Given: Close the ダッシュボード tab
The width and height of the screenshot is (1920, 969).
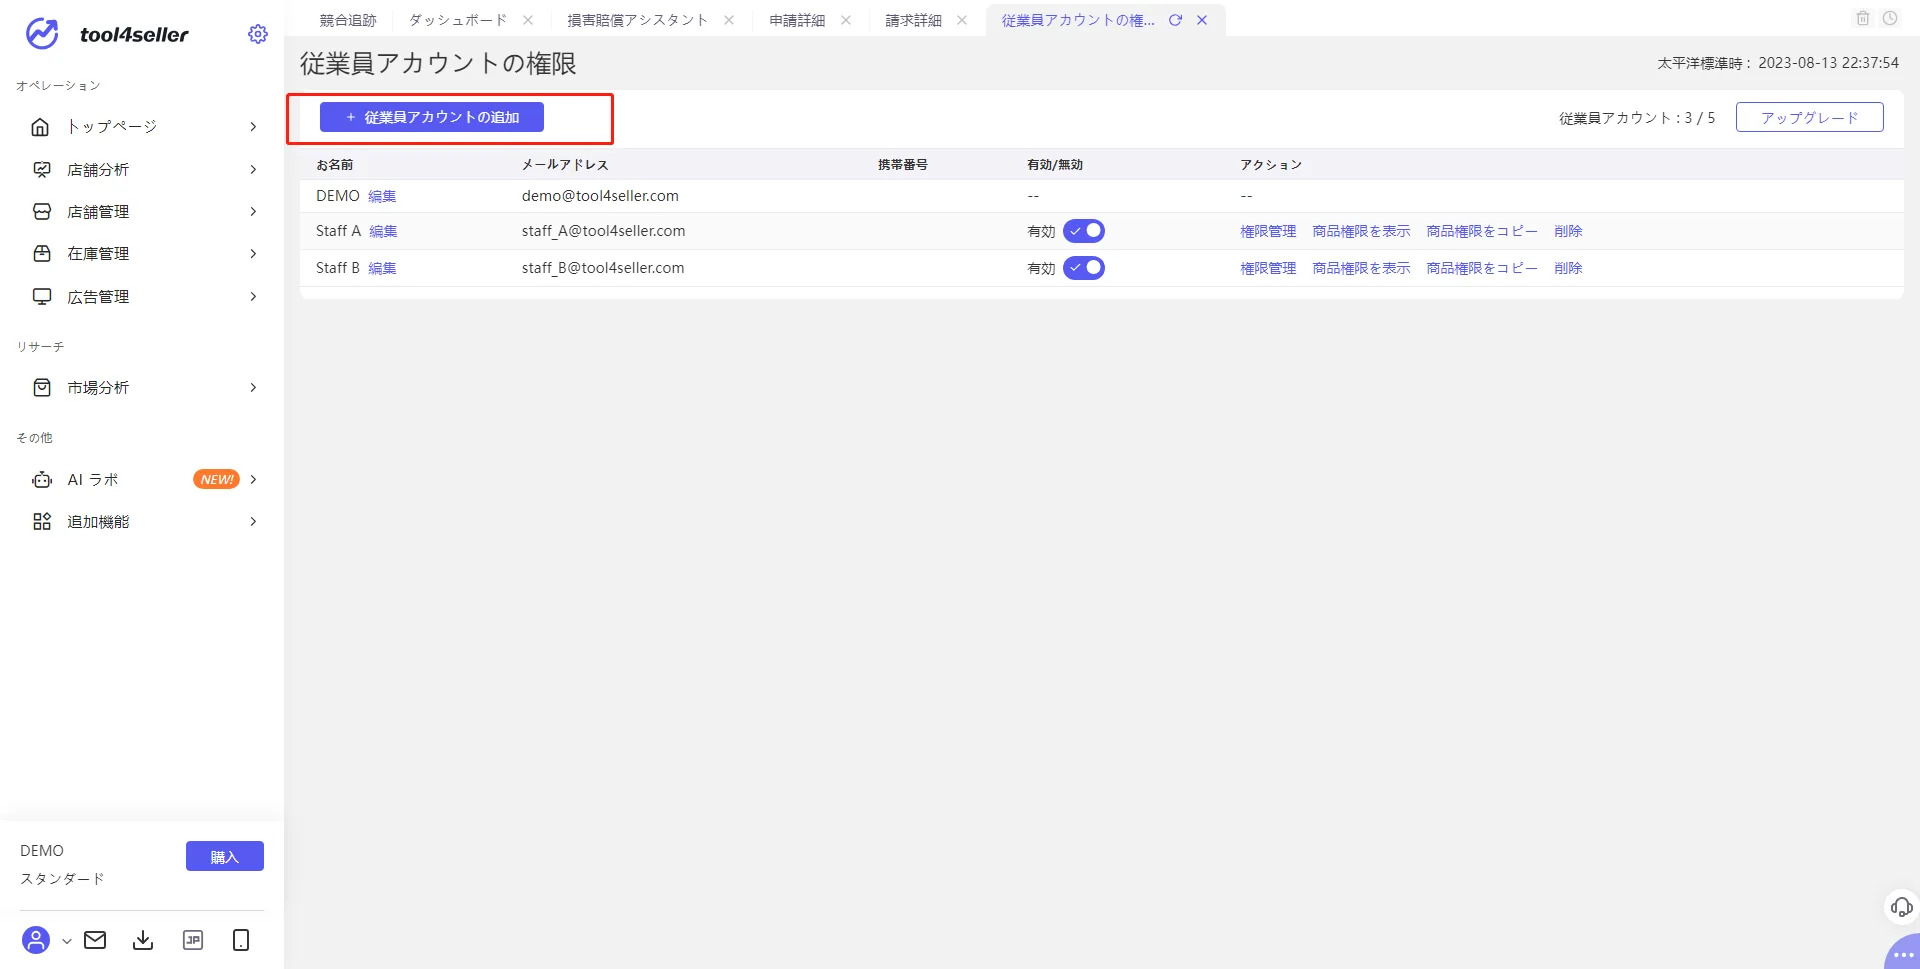Looking at the screenshot, I should tap(528, 20).
